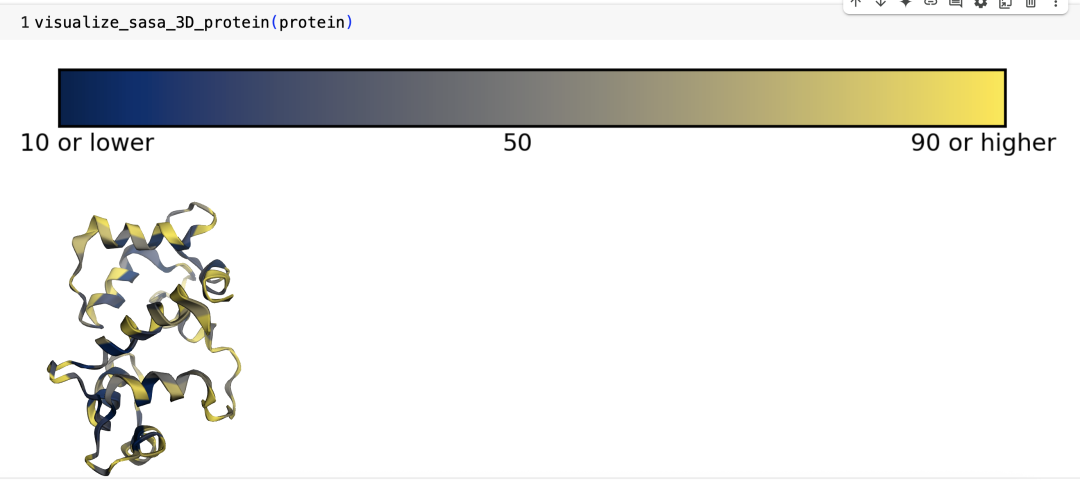
Task: Select line number 1 in the cell
Action: tap(25, 23)
